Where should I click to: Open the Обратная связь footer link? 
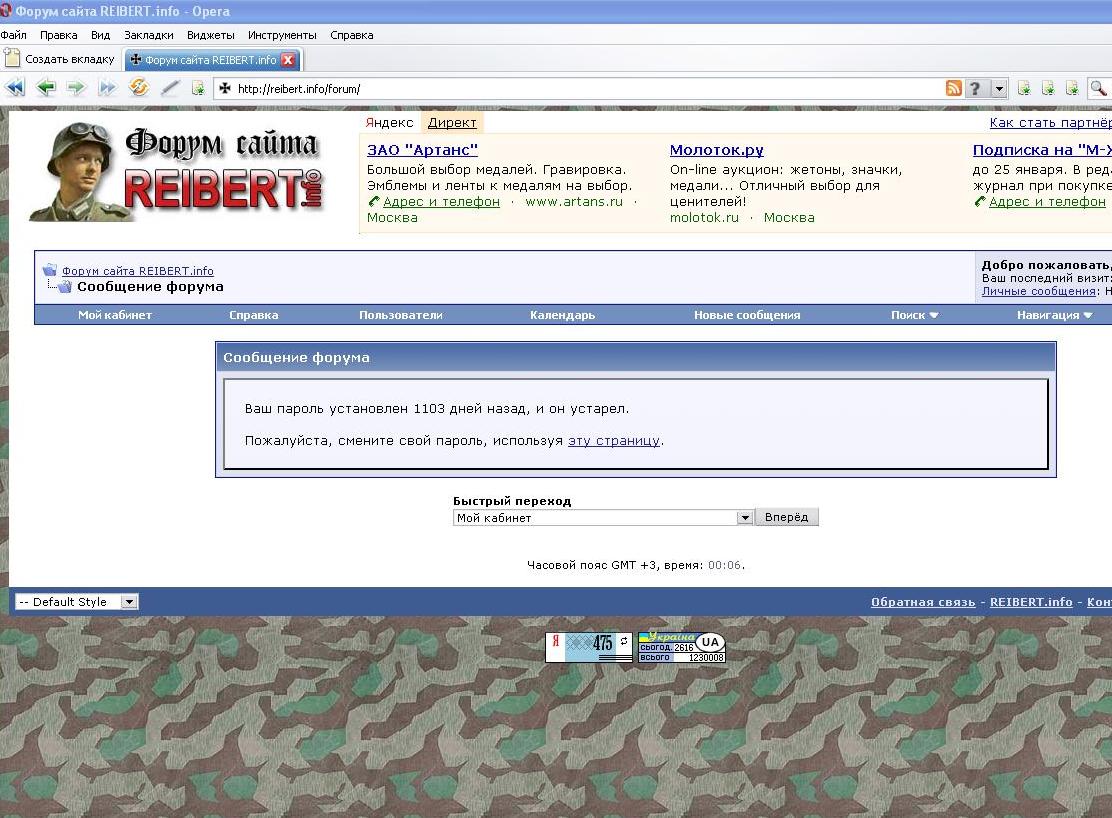pos(923,602)
